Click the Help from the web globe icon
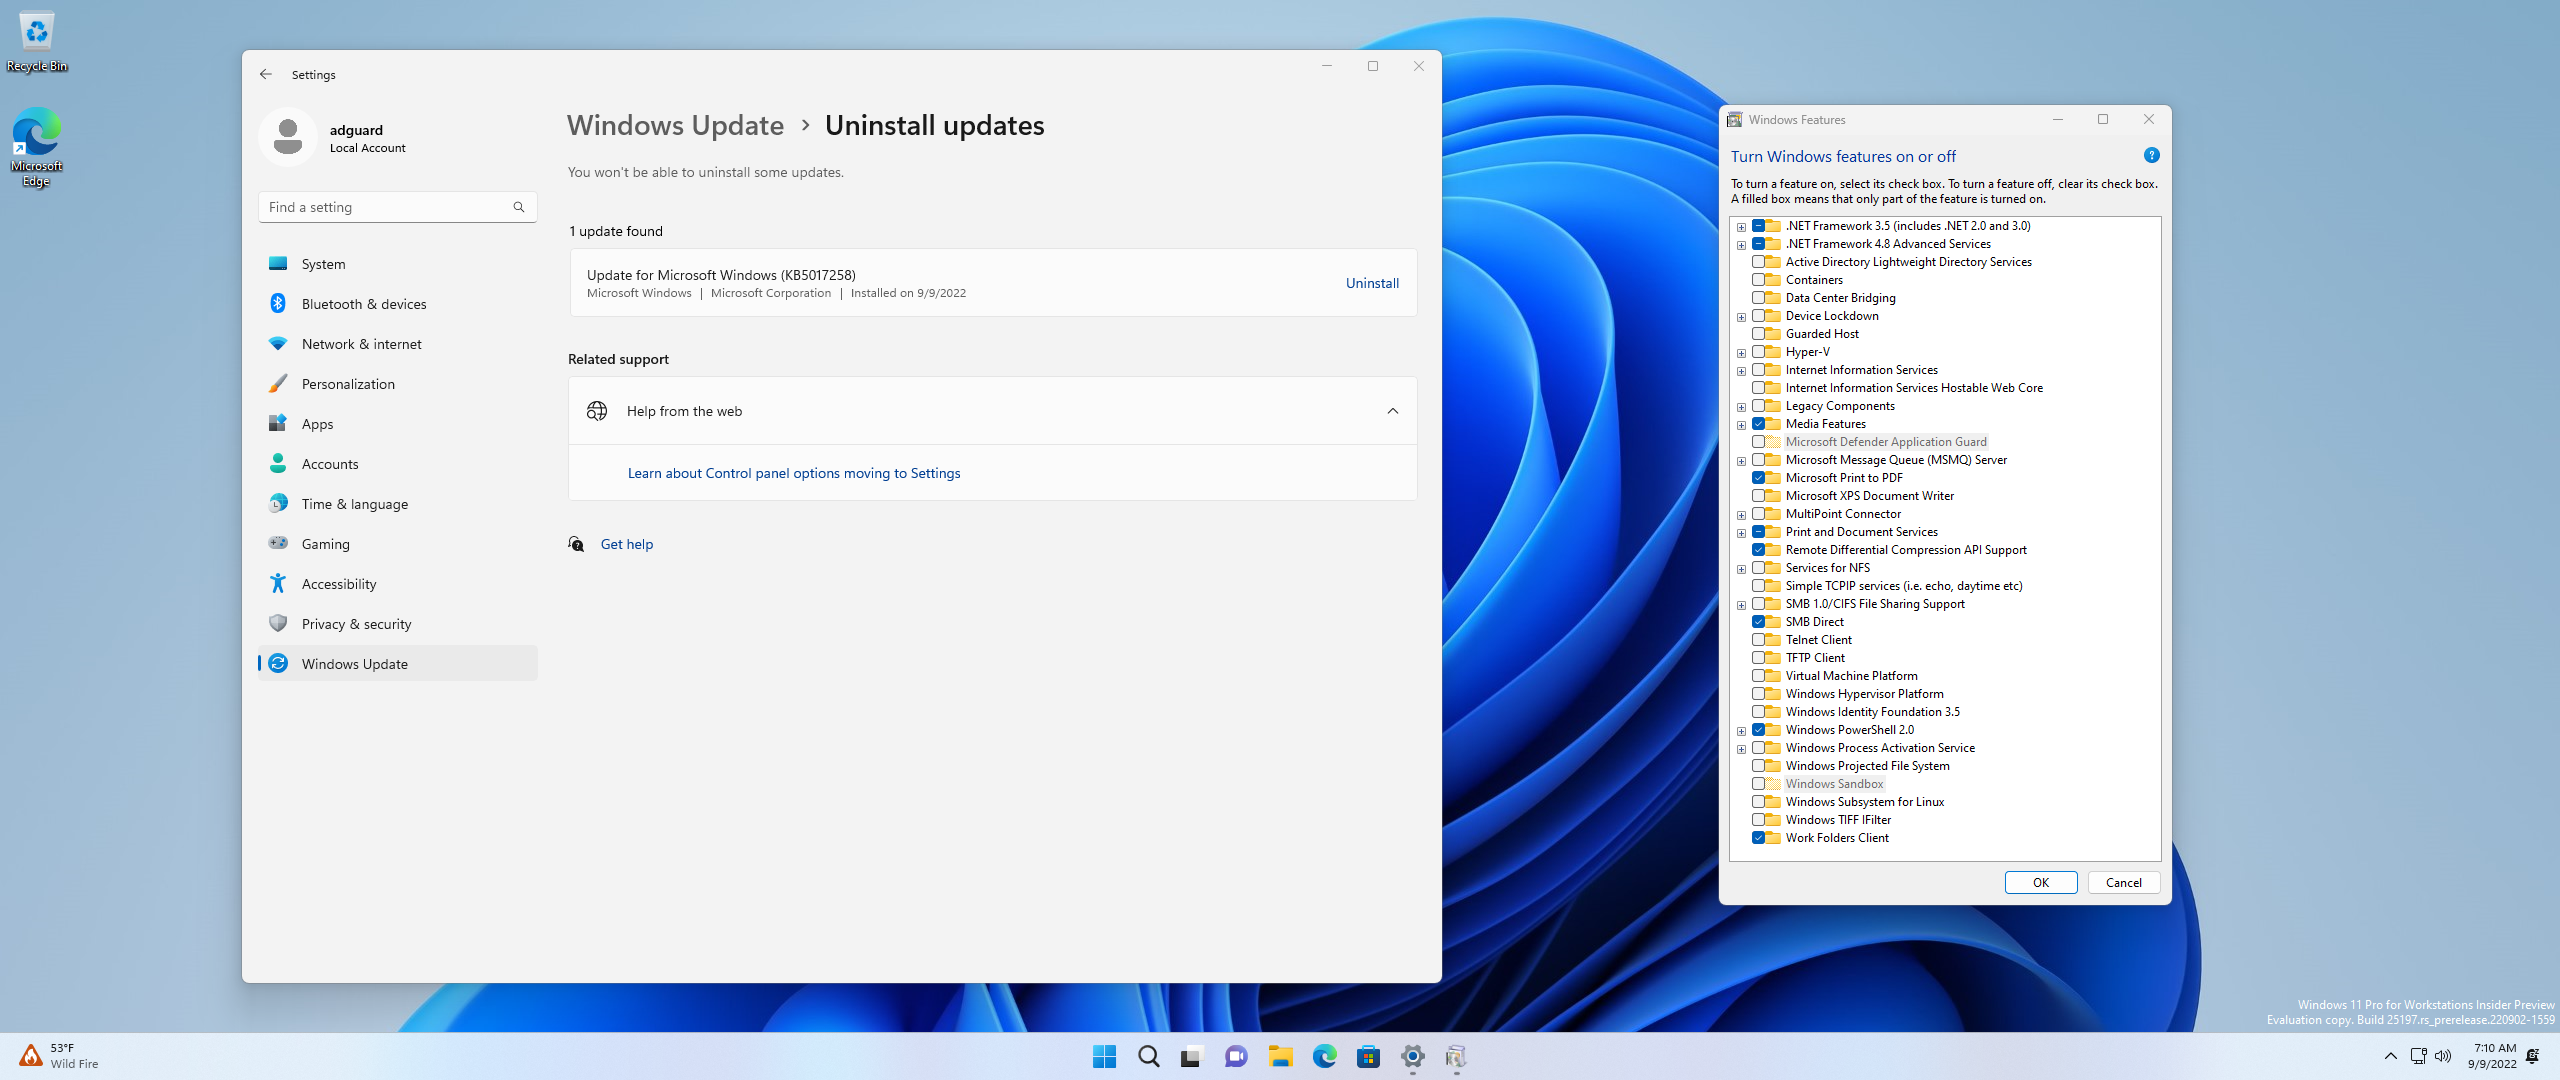Screen dimensions: 2560x1080 (x=597, y=411)
